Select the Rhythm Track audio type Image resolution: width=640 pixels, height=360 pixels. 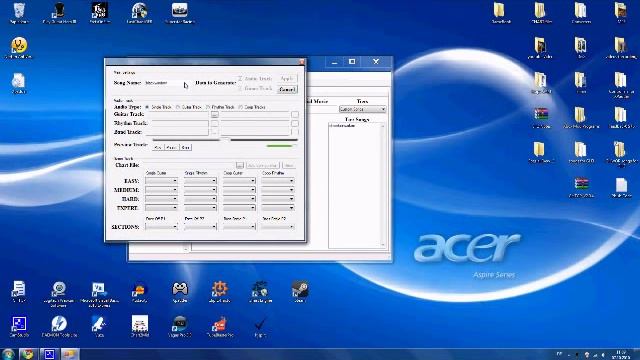(x=220, y=107)
